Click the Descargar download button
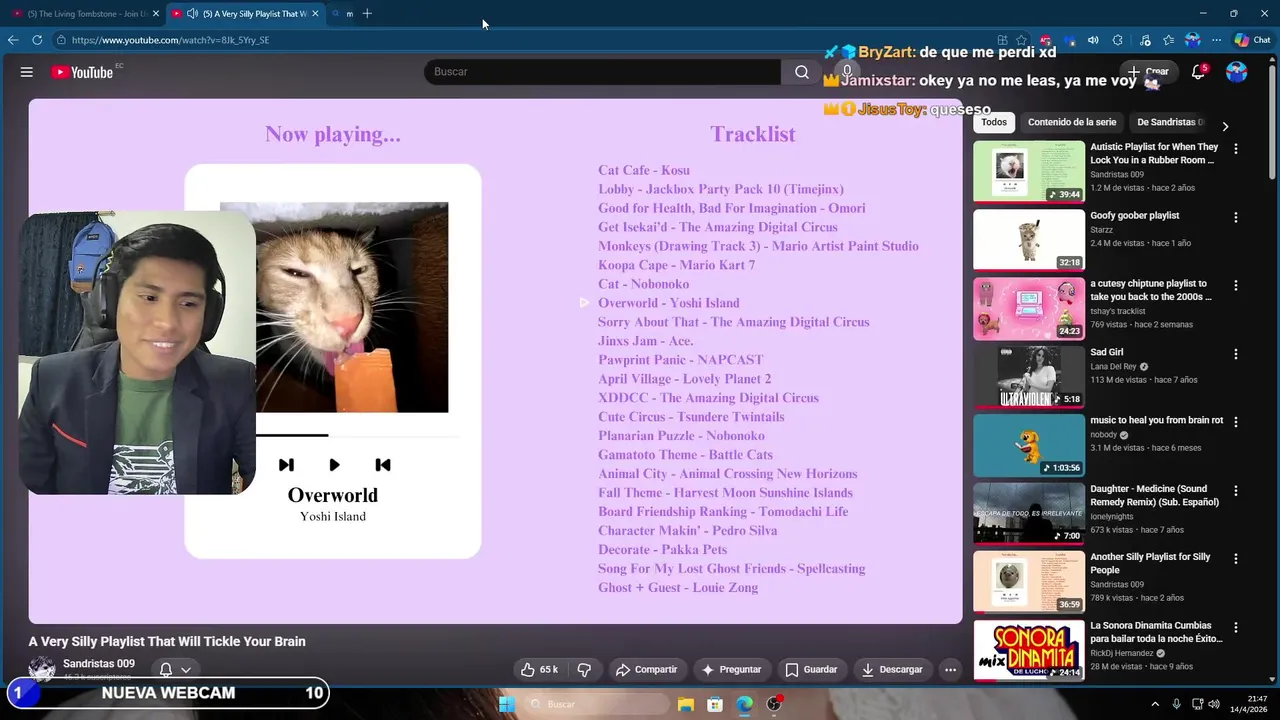This screenshot has width=1280, height=720. (892, 669)
